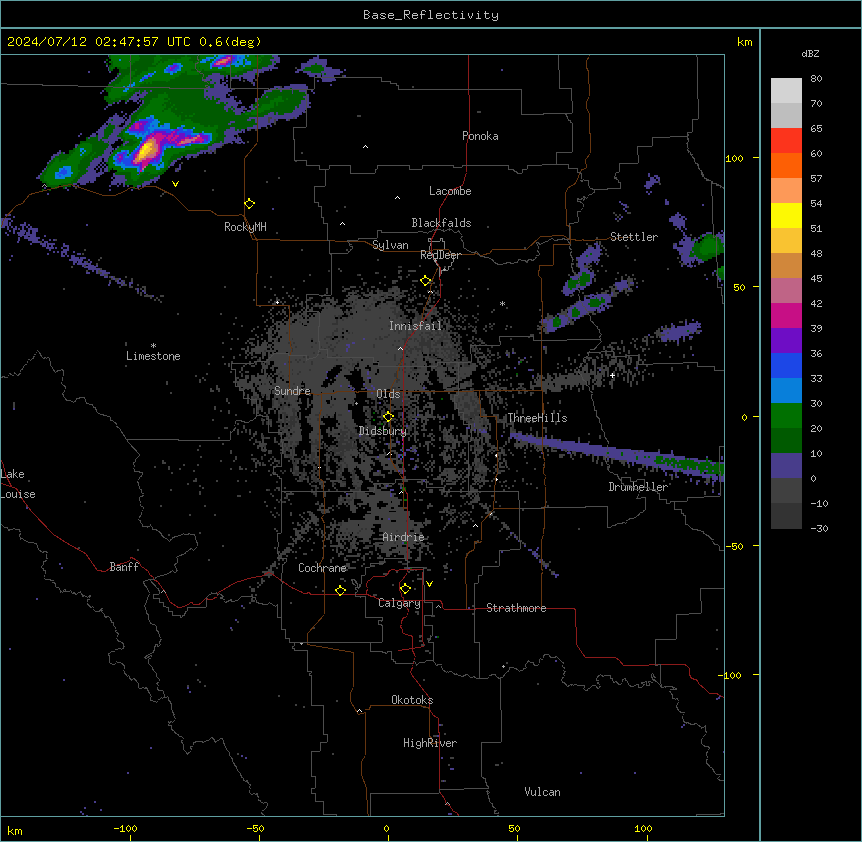Image resolution: width=862 pixels, height=842 pixels.
Task: Click the Sylvan label
Action: [390, 245]
